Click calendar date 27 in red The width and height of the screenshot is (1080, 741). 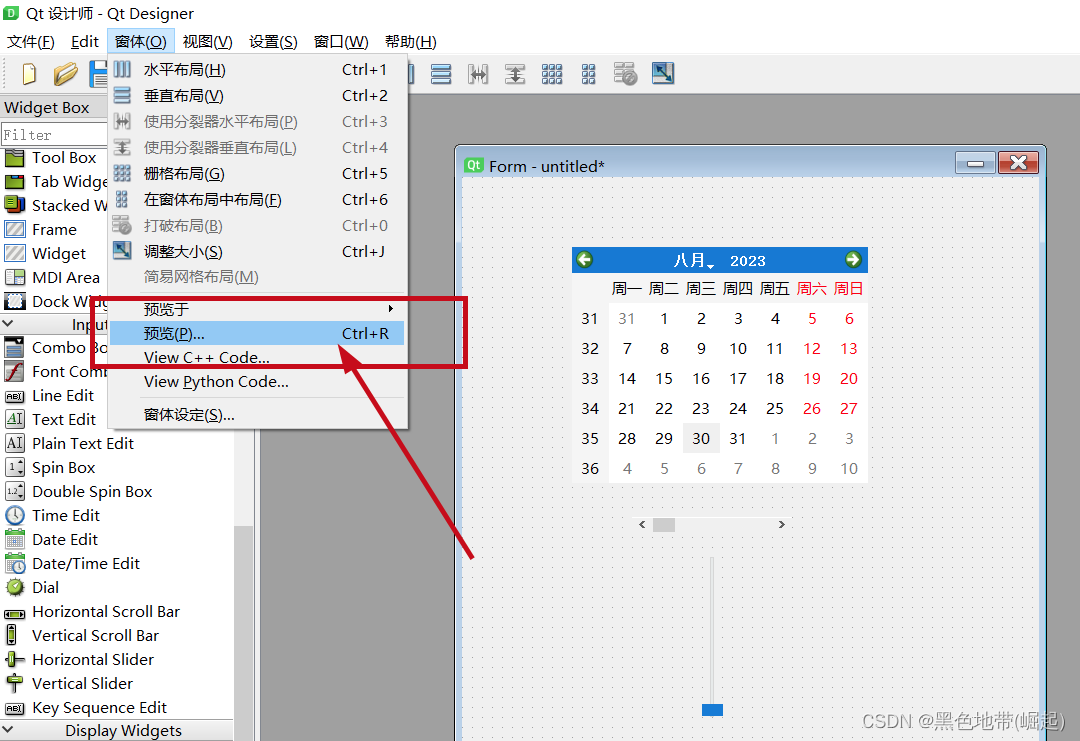point(849,408)
